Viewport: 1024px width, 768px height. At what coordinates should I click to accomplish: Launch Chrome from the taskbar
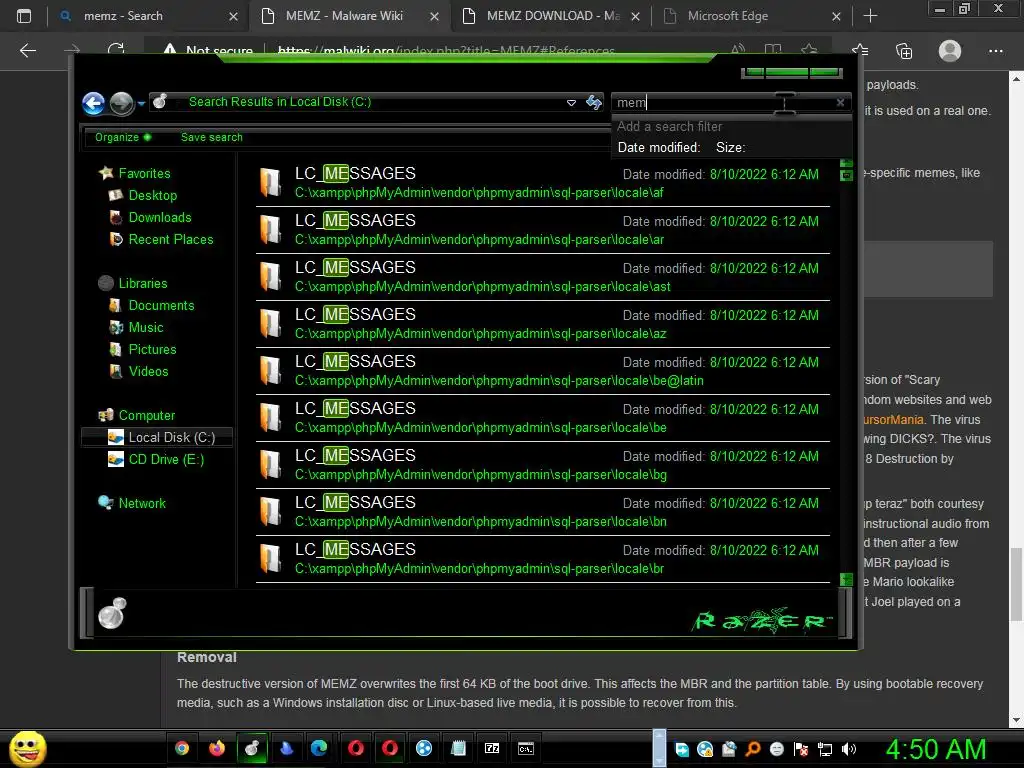(x=182, y=748)
